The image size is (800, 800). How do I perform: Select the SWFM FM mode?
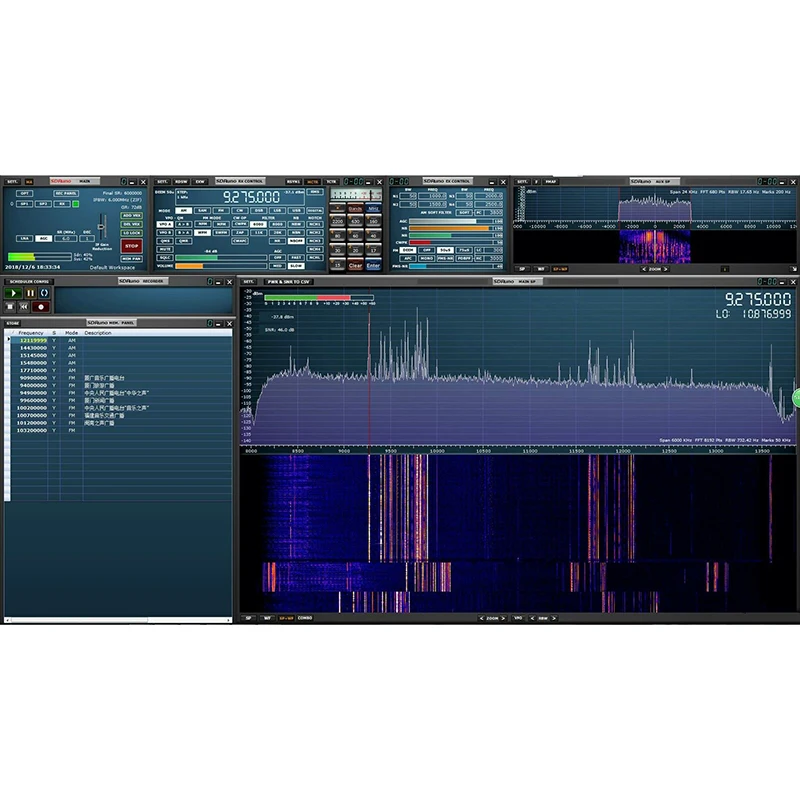221,232
